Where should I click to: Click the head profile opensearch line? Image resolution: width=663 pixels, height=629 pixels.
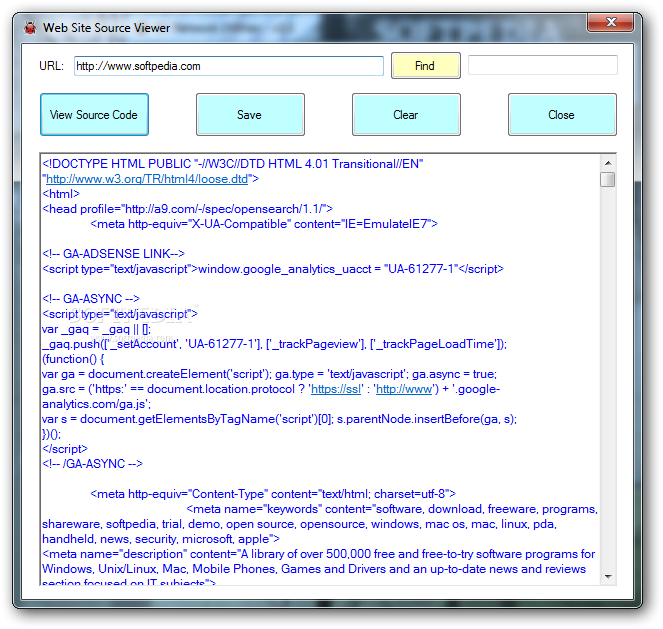[x=187, y=209]
